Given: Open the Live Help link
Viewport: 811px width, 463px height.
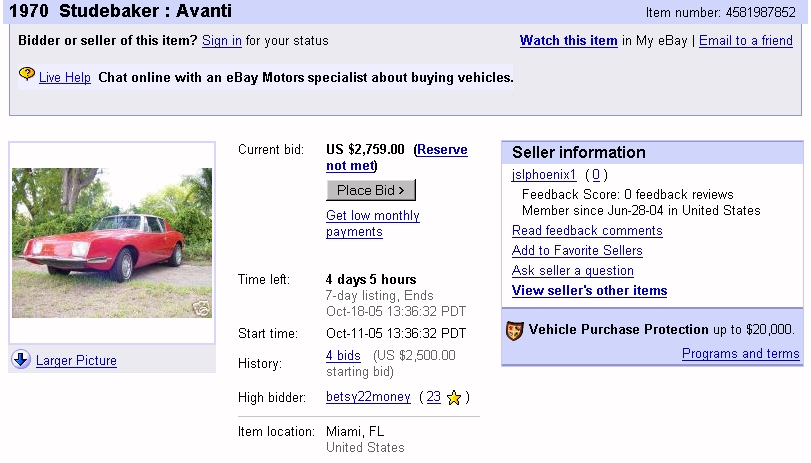Looking at the screenshot, I should coord(65,78).
